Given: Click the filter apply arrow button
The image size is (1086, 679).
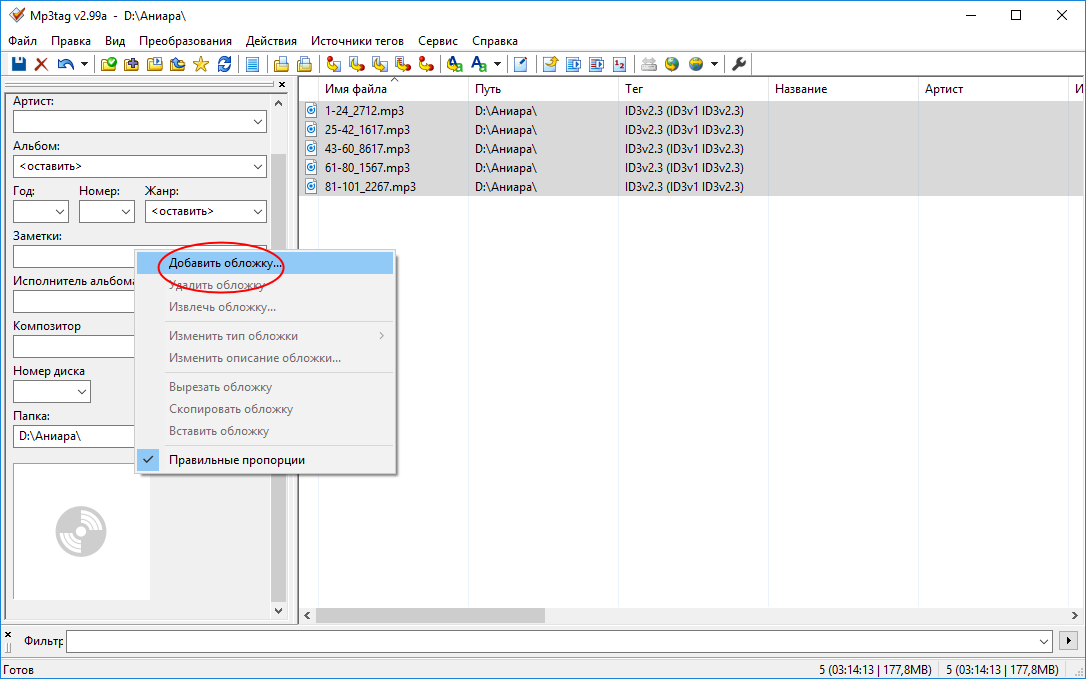Looking at the screenshot, I should click(1069, 641).
